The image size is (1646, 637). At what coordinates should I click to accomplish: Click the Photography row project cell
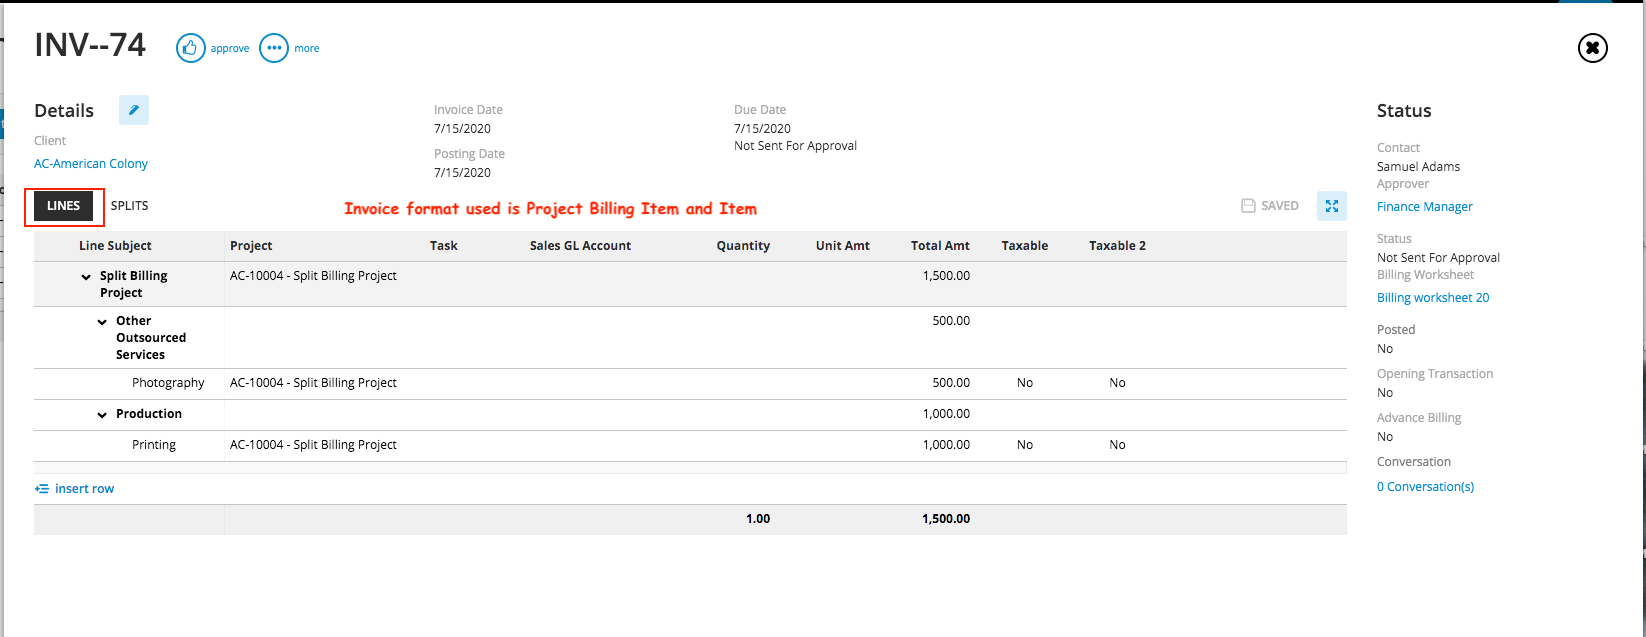click(313, 383)
